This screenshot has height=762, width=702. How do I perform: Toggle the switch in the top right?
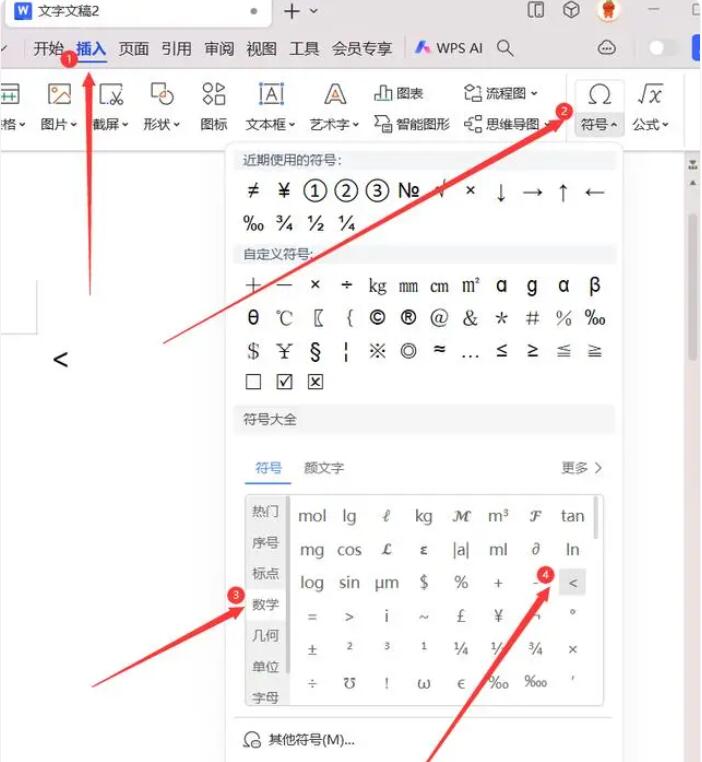click(662, 48)
